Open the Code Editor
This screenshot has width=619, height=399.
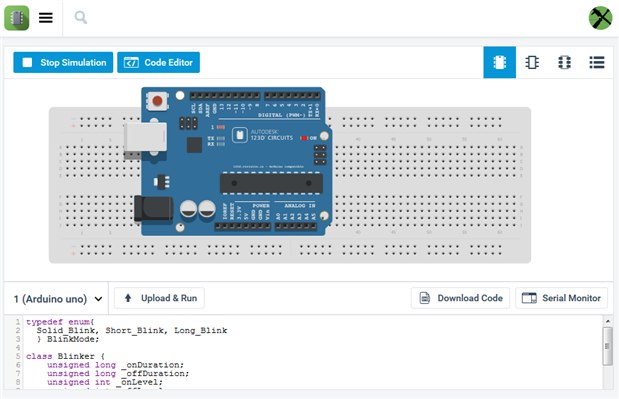[x=158, y=62]
